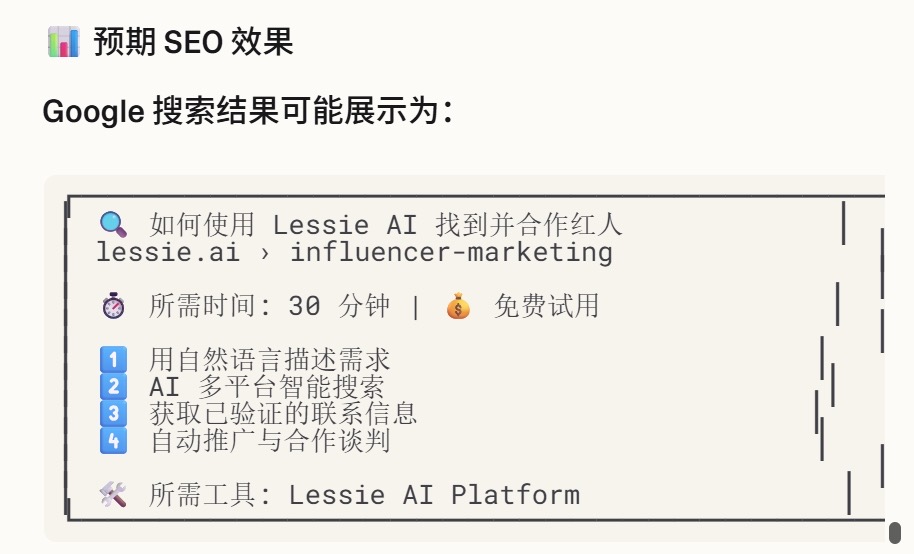Click the number 2 keycap emoji
The height and width of the screenshot is (554, 914).
coord(113,387)
